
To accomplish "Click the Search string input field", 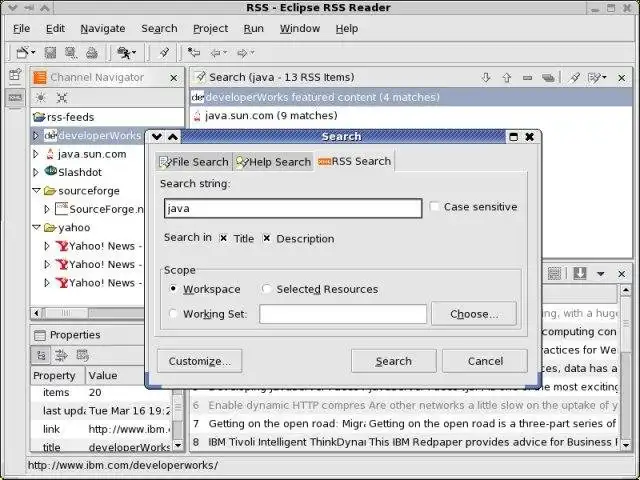I will [293, 208].
